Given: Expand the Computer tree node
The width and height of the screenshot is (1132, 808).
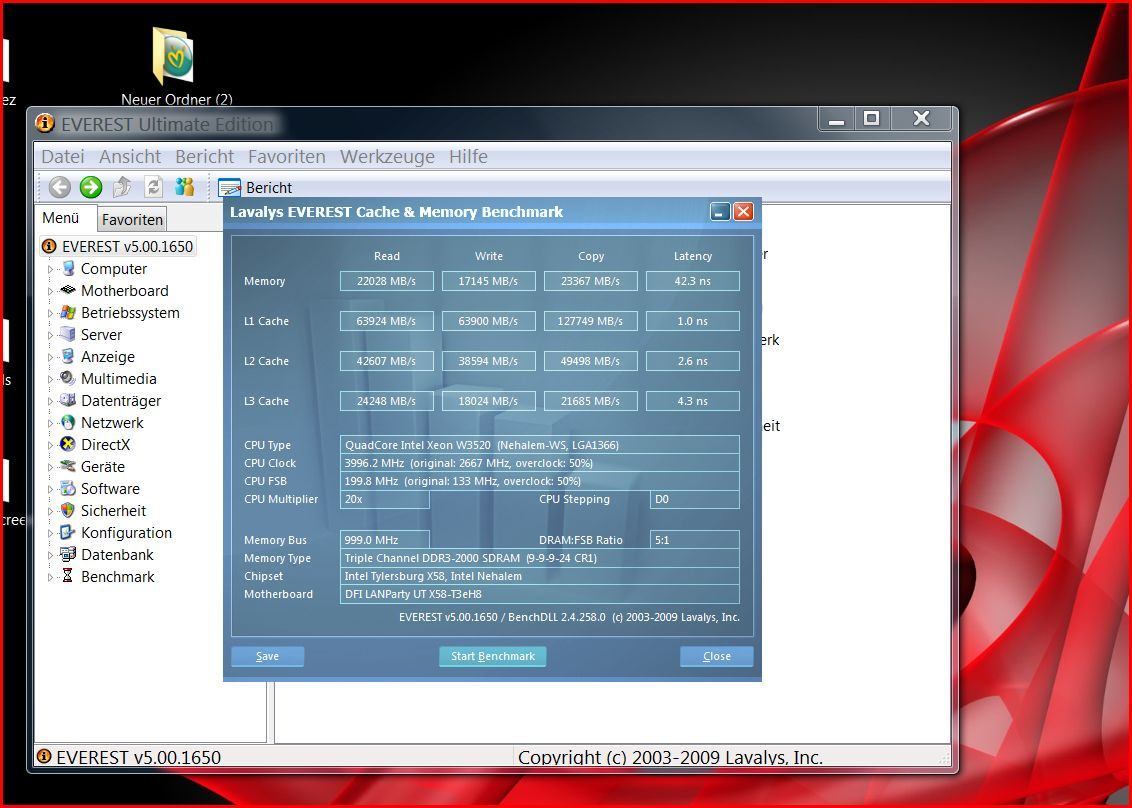Looking at the screenshot, I should pos(51,269).
